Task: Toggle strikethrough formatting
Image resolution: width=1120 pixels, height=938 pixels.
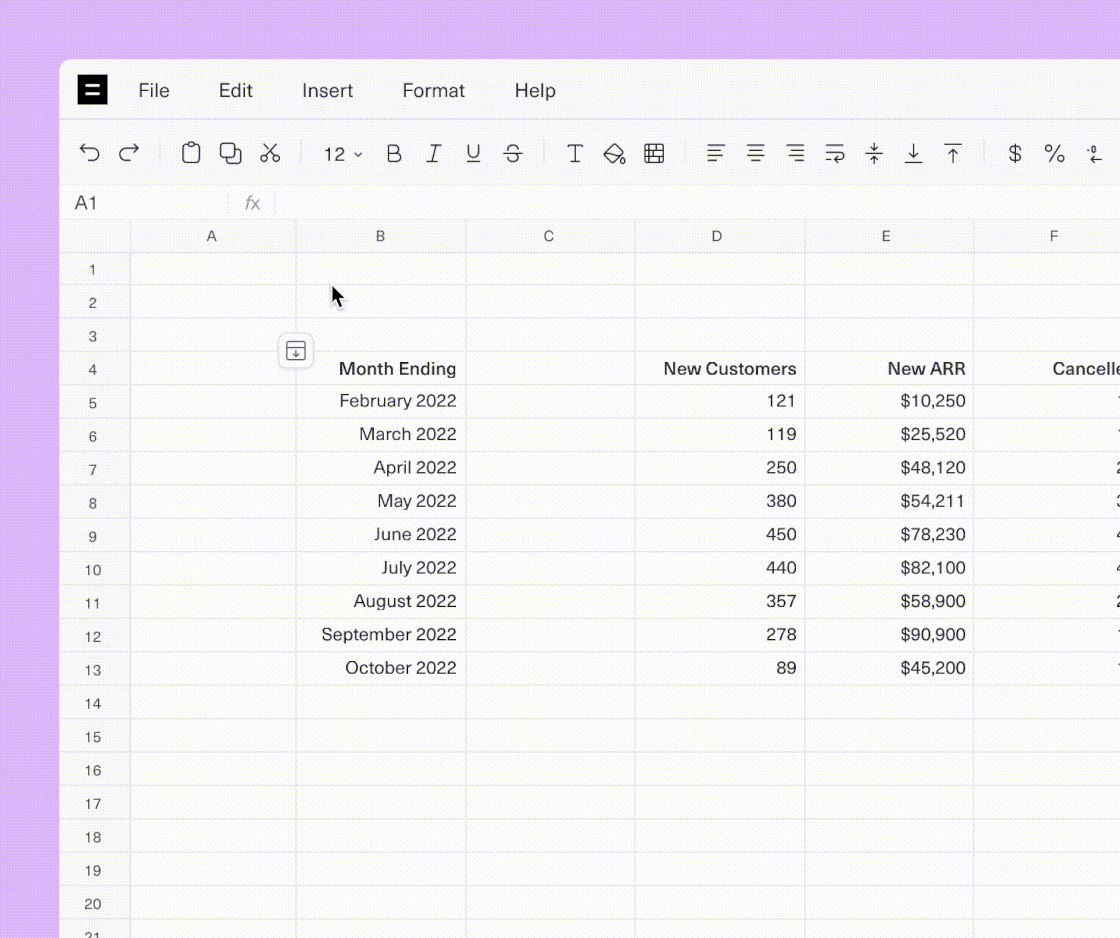Action: pos(513,154)
